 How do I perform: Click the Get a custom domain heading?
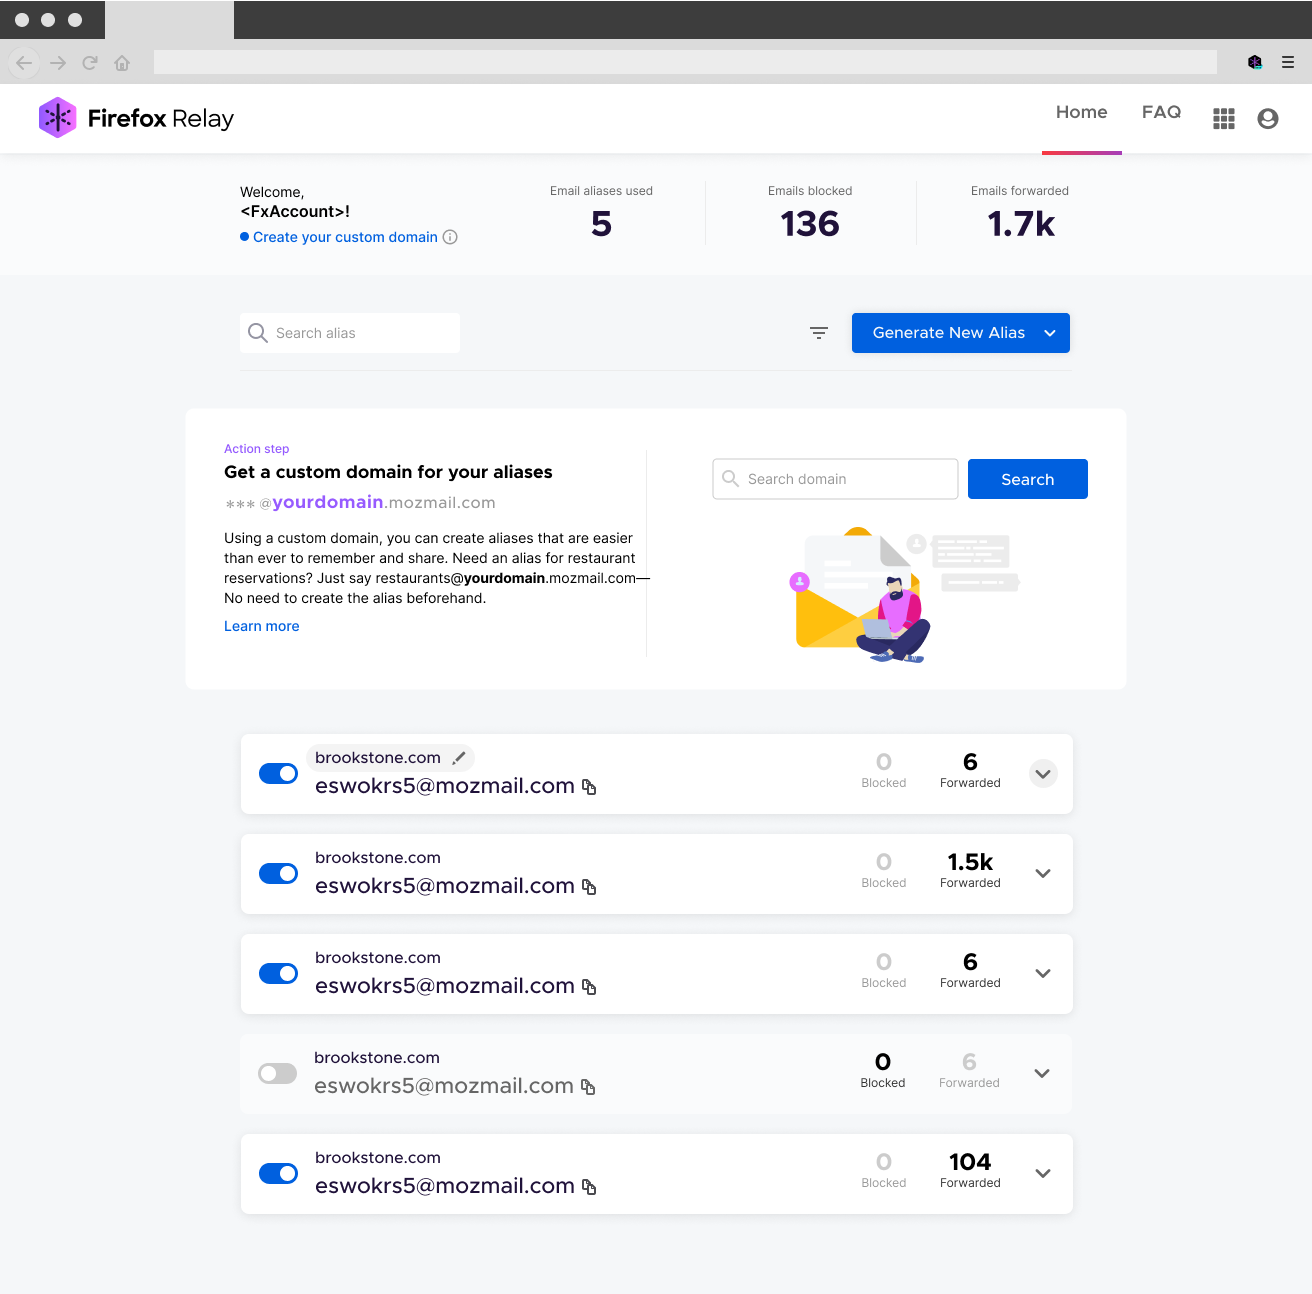click(388, 472)
